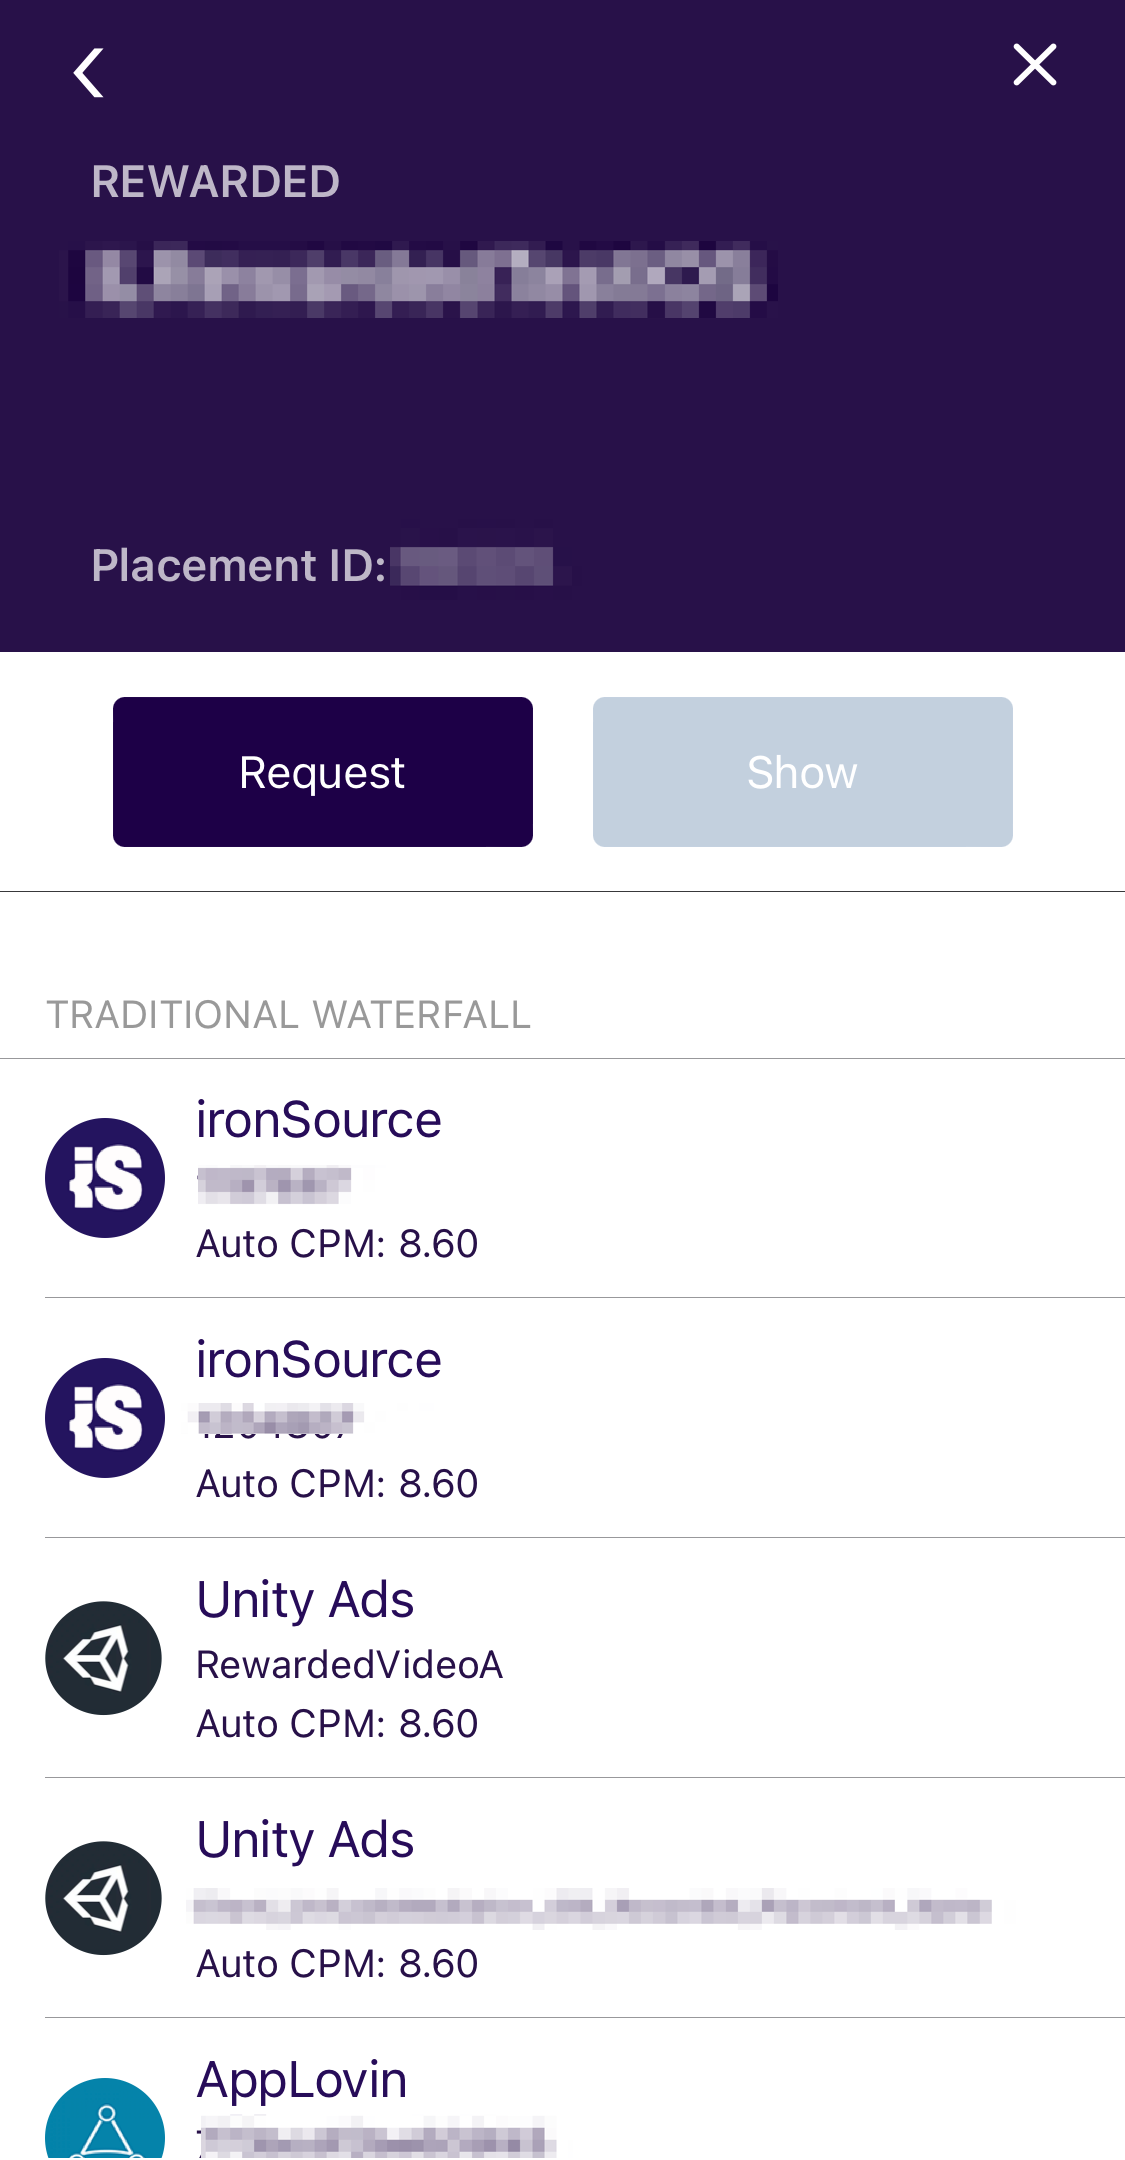
Task: Tap Unity Ads icon beside RewardedVideoA
Action: tap(104, 1658)
